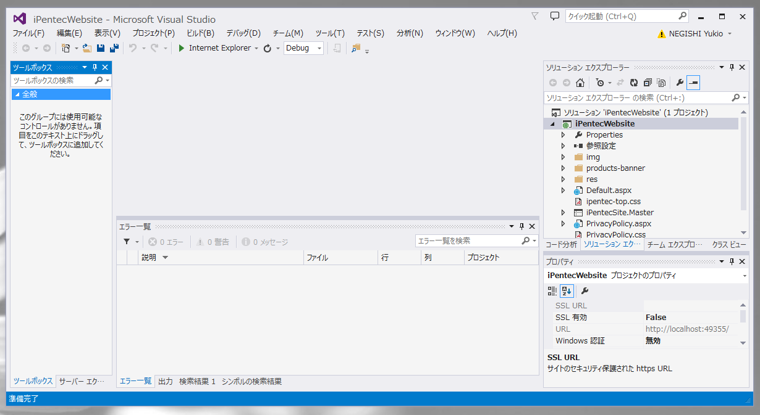Start debugging with green play arrow
Screen dimensions: 760x415
181,48
